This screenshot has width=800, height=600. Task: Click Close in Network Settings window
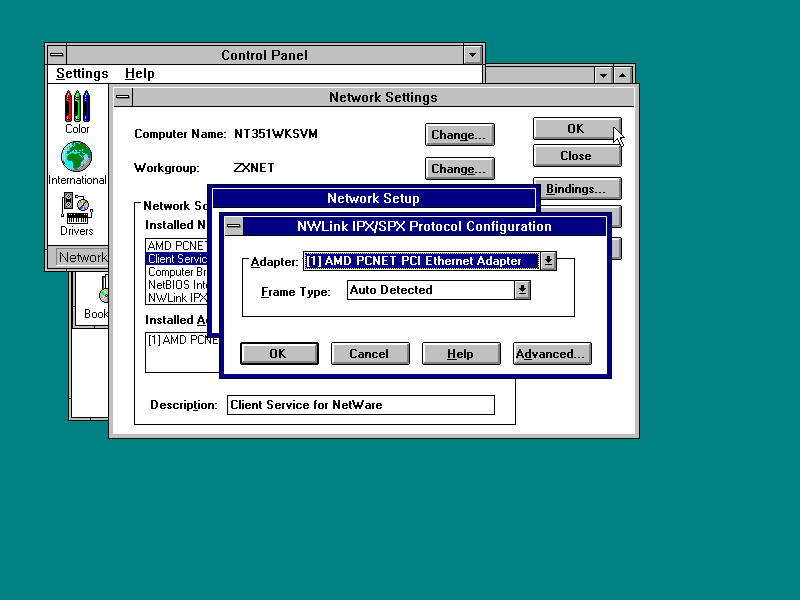[577, 156]
